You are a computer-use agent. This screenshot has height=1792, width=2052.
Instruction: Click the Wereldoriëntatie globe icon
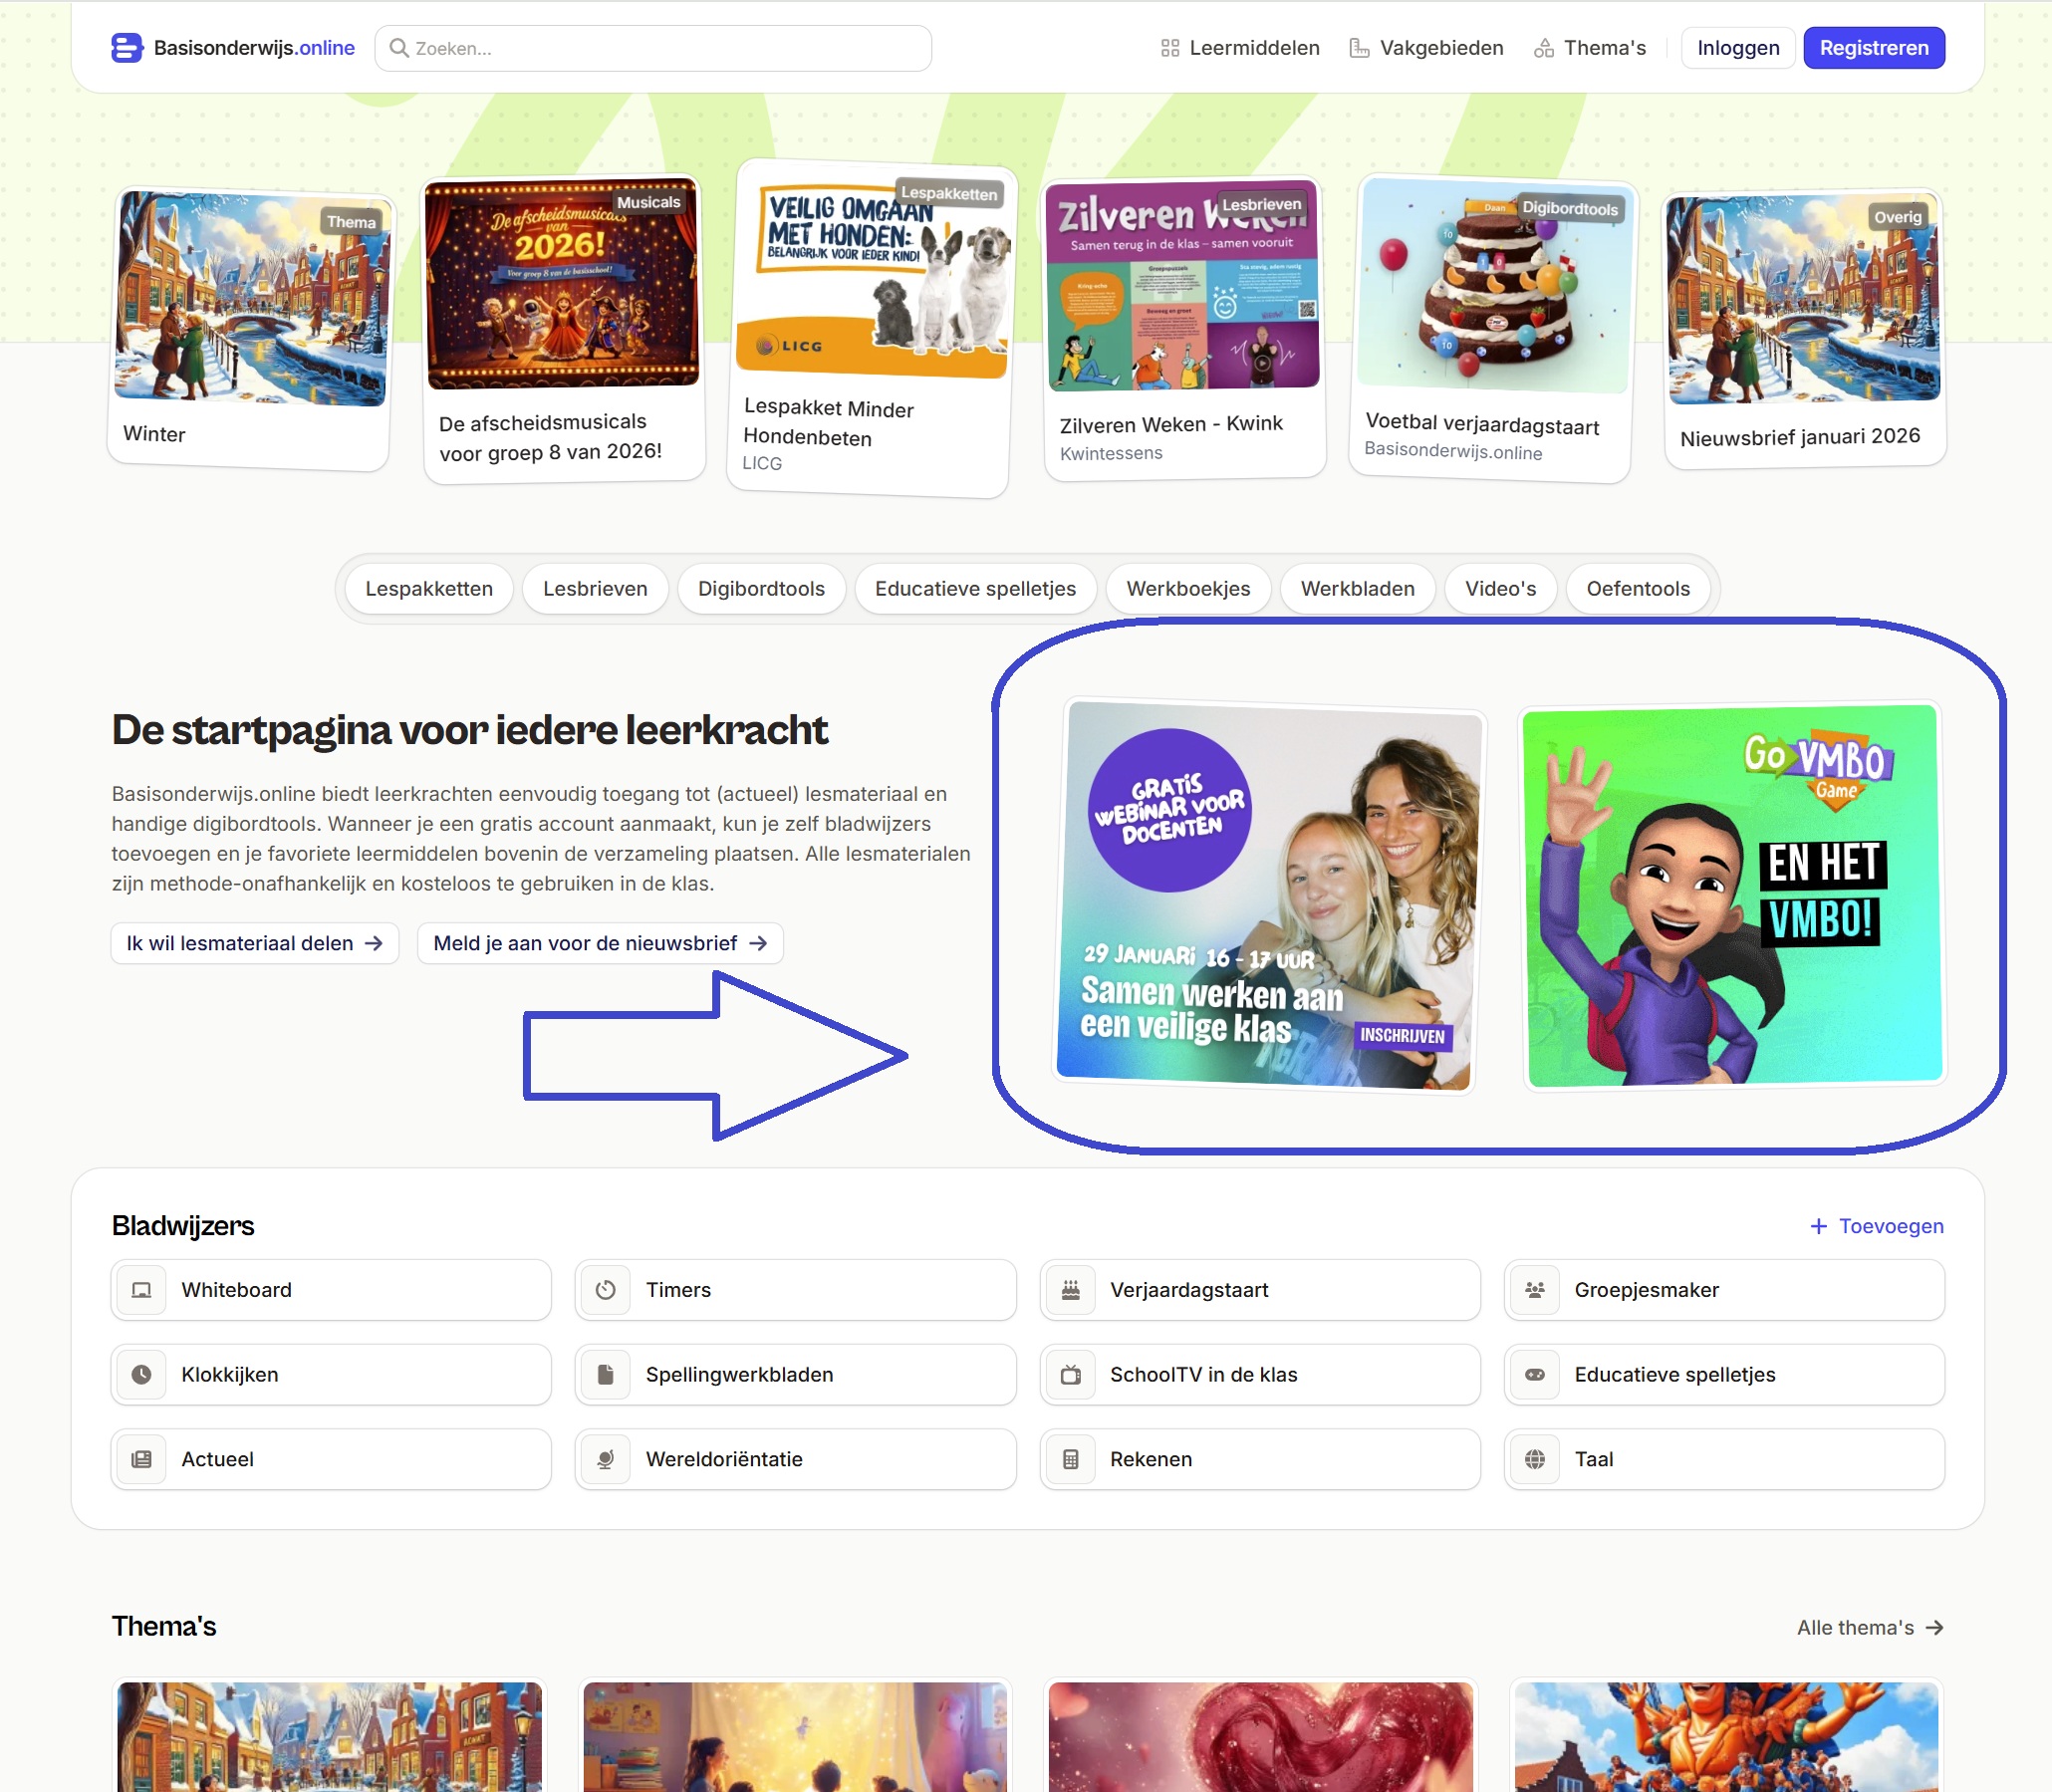[605, 1460]
